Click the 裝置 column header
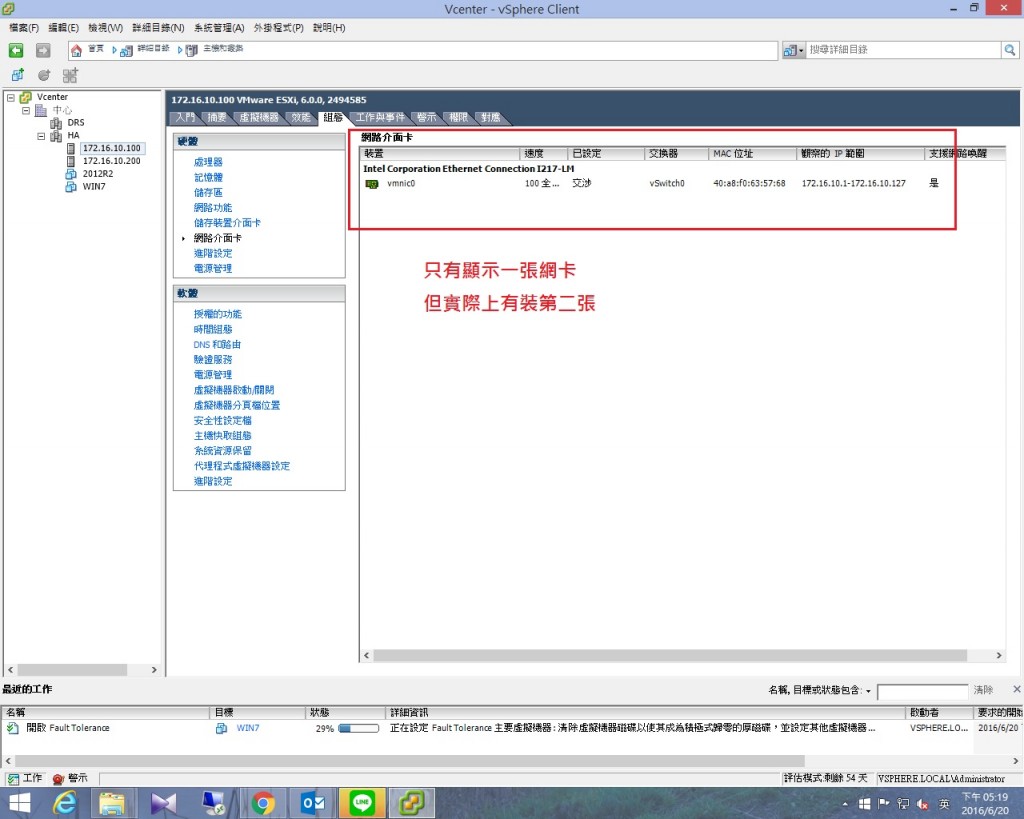 tap(440, 153)
